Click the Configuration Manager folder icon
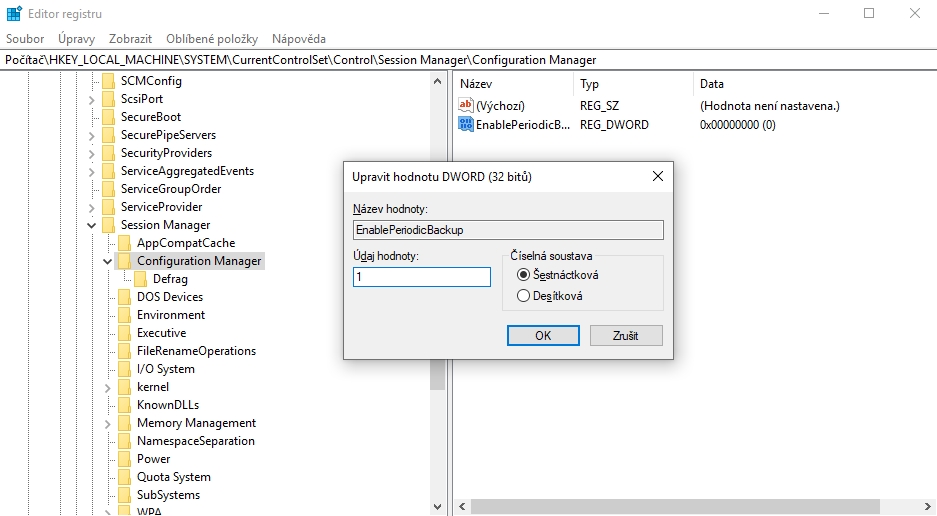The height and width of the screenshot is (516, 937). click(124, 261)
